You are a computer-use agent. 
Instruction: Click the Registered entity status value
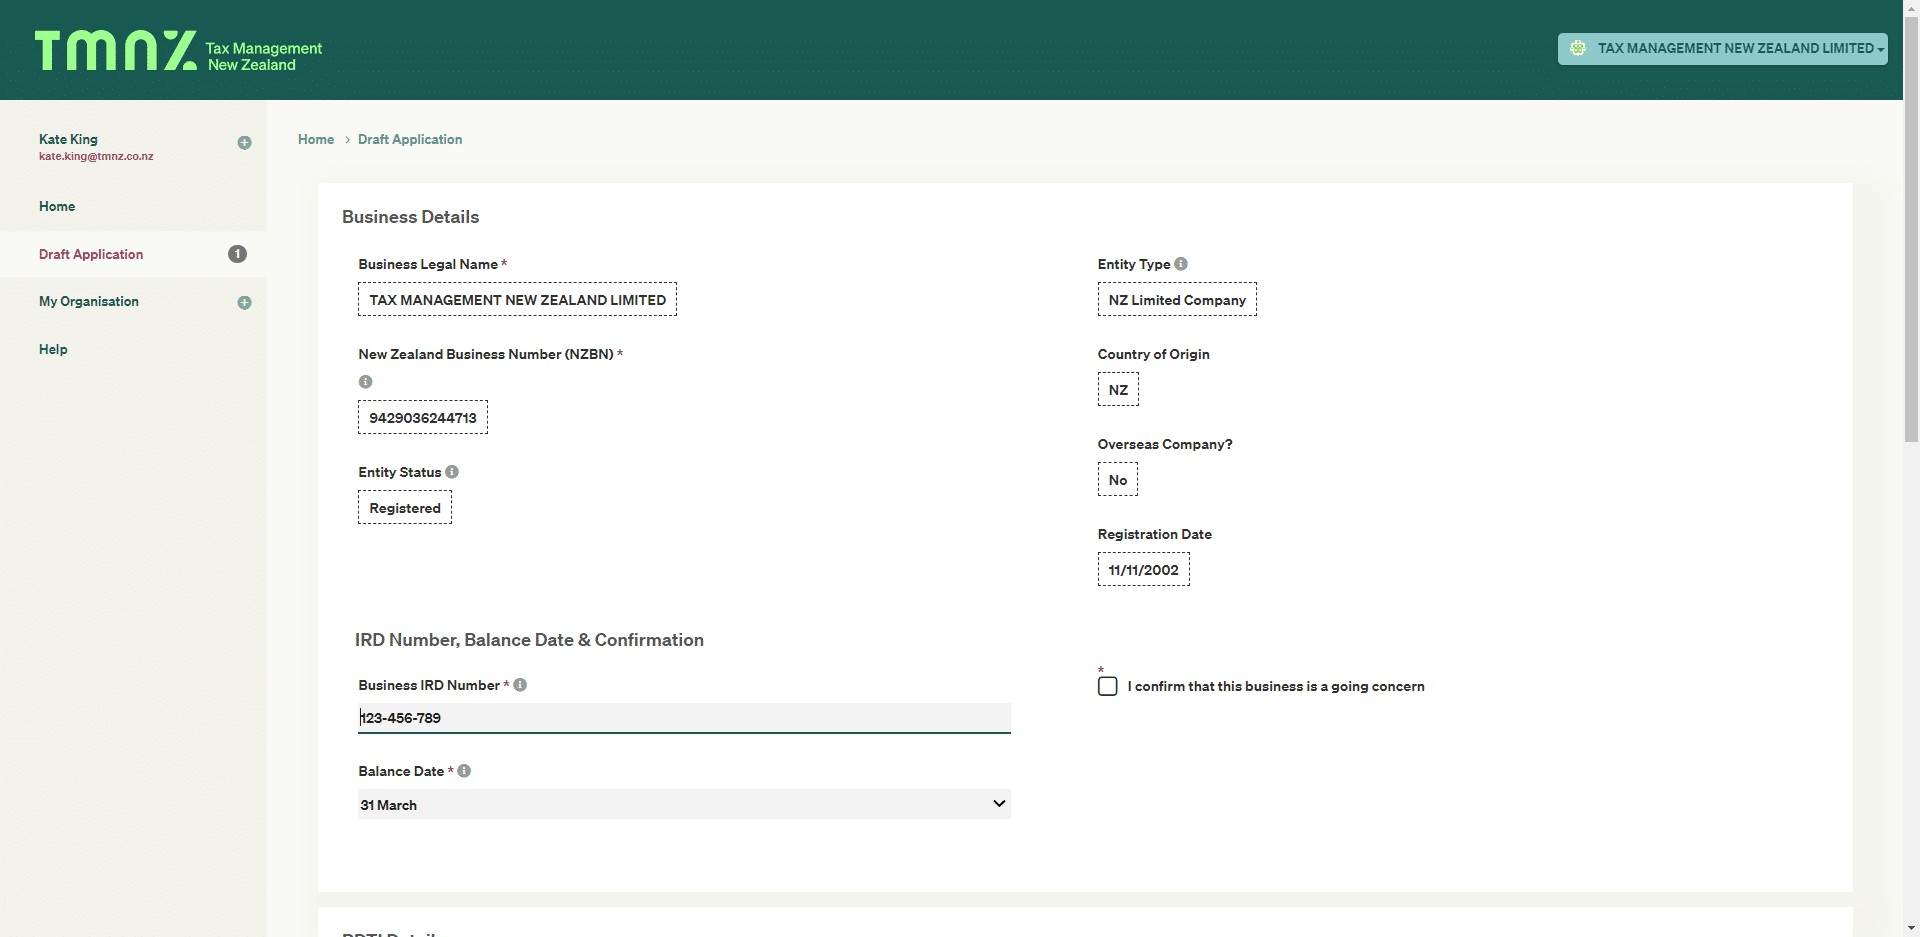405,507
